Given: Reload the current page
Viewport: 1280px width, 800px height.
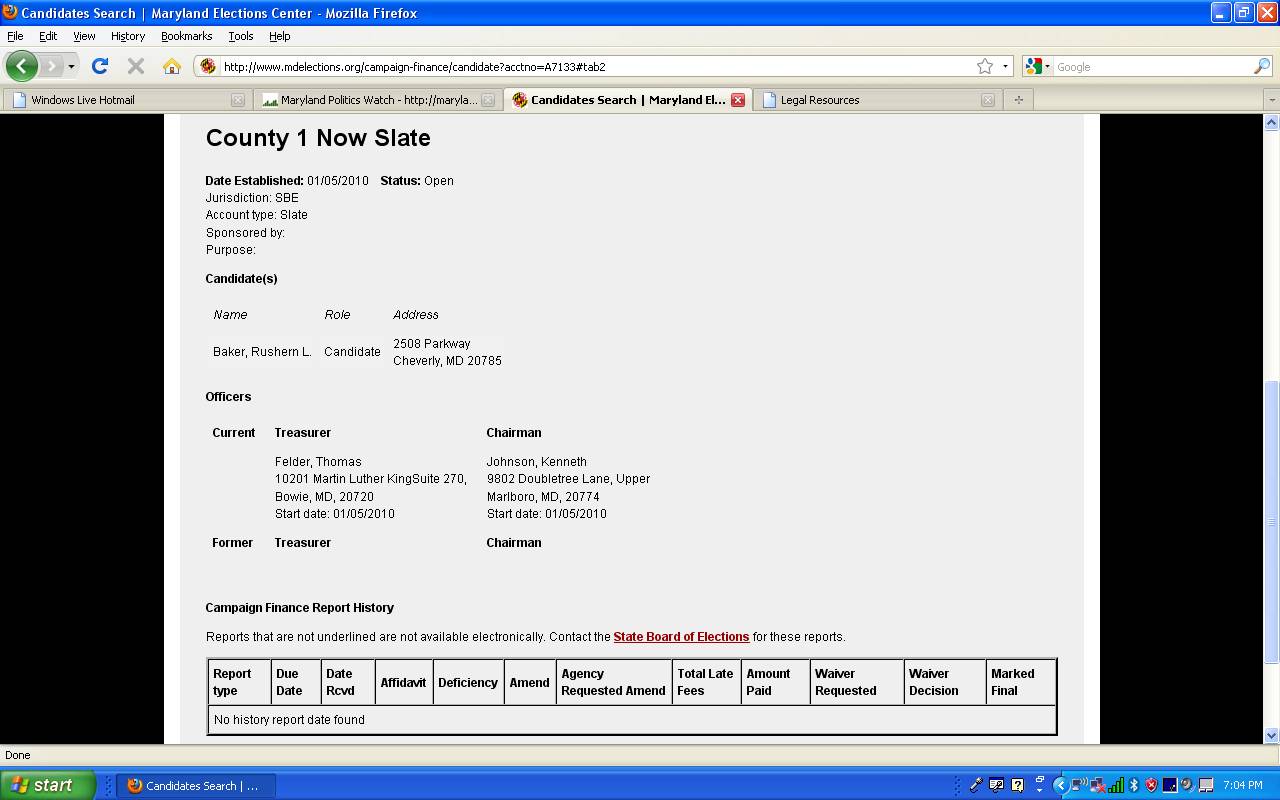Looking at the screenshot, I should (99, 66).
